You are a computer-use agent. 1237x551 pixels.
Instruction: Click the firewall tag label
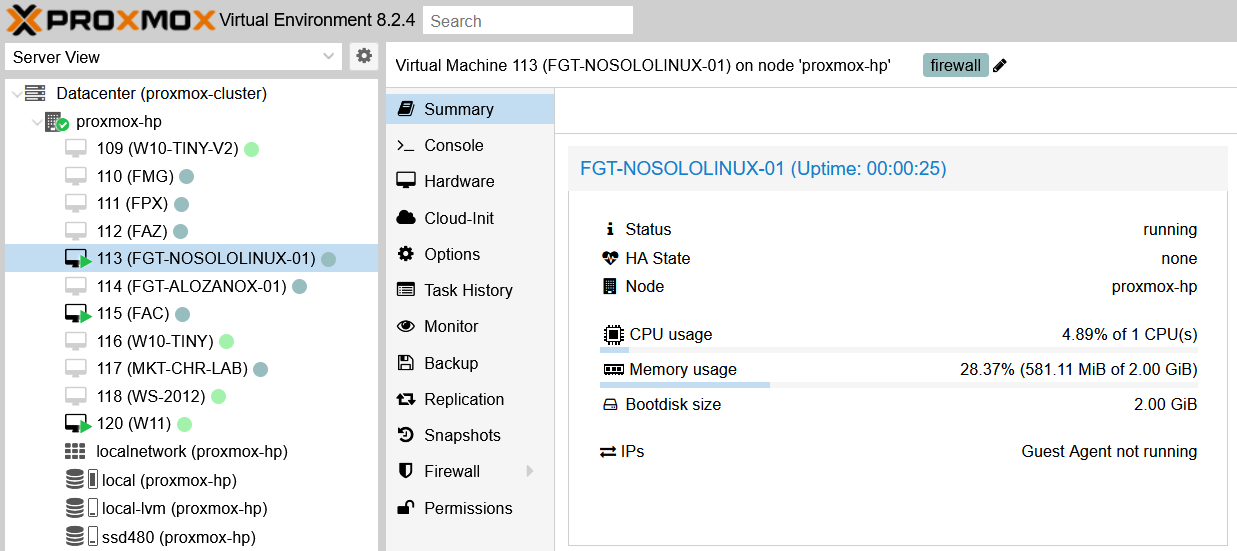click(x=956, y=65)
